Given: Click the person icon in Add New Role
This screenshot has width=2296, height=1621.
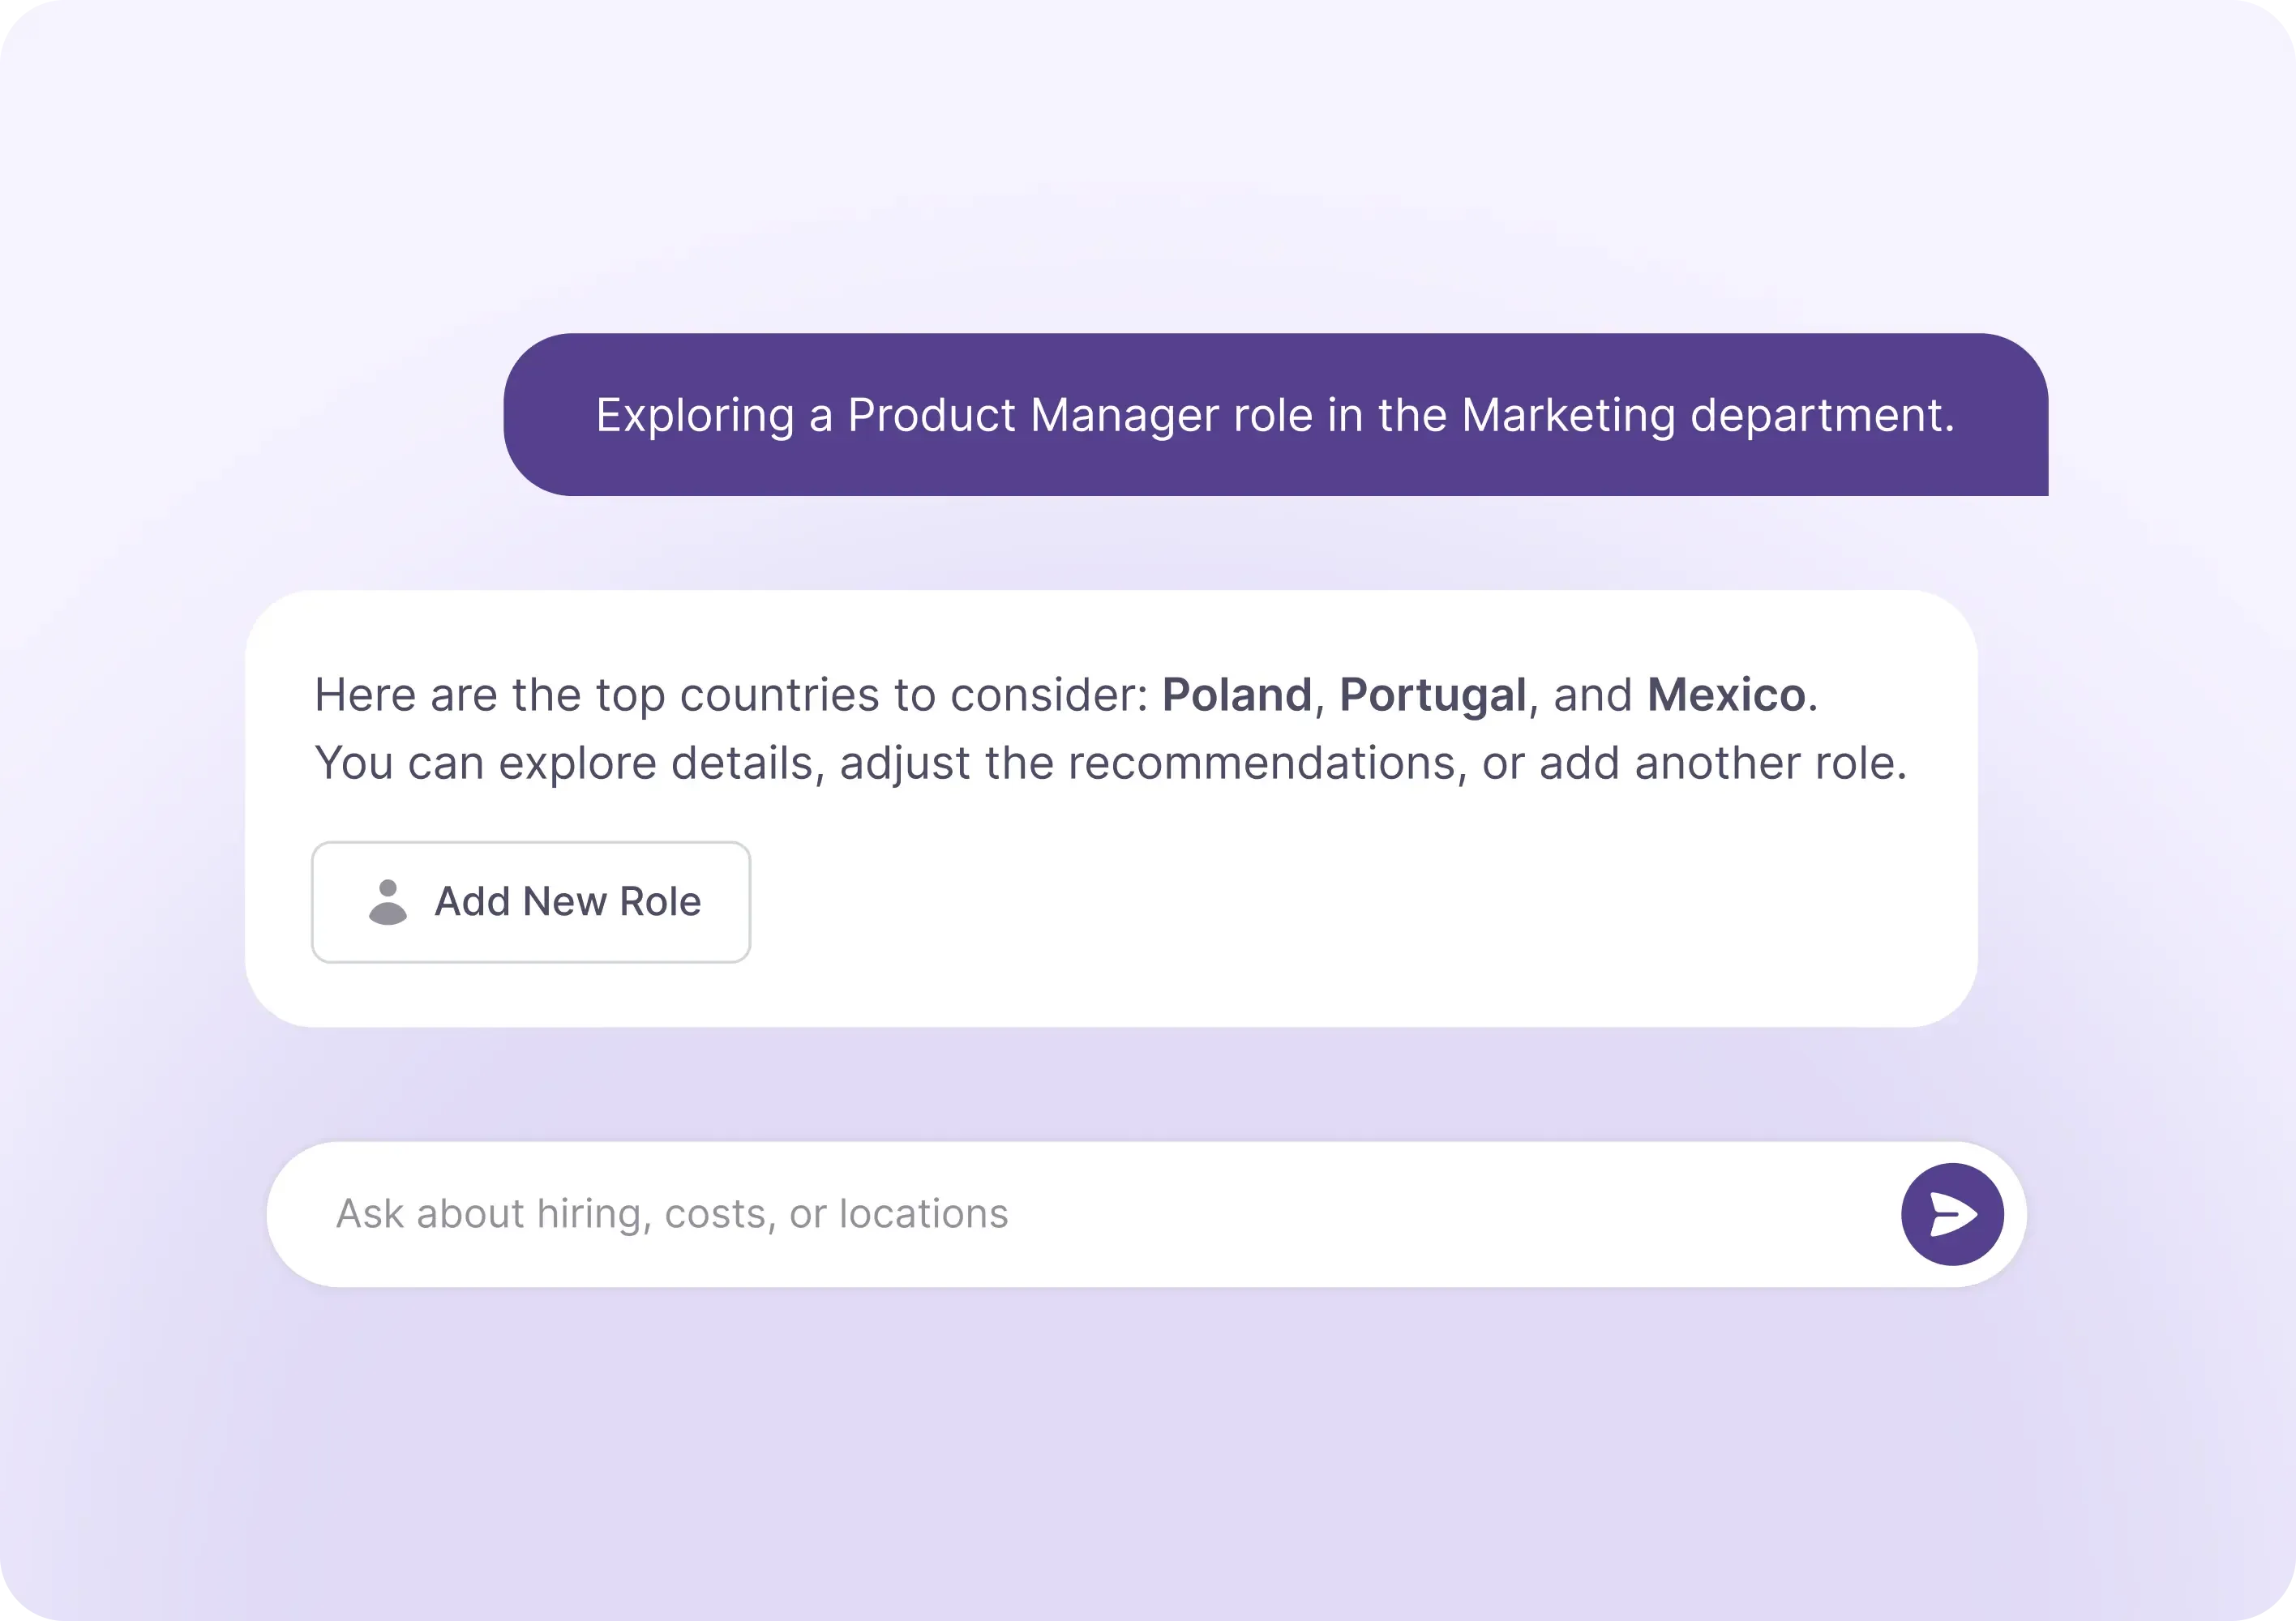Looking at the screenshot, I should [x=388, y=902].
